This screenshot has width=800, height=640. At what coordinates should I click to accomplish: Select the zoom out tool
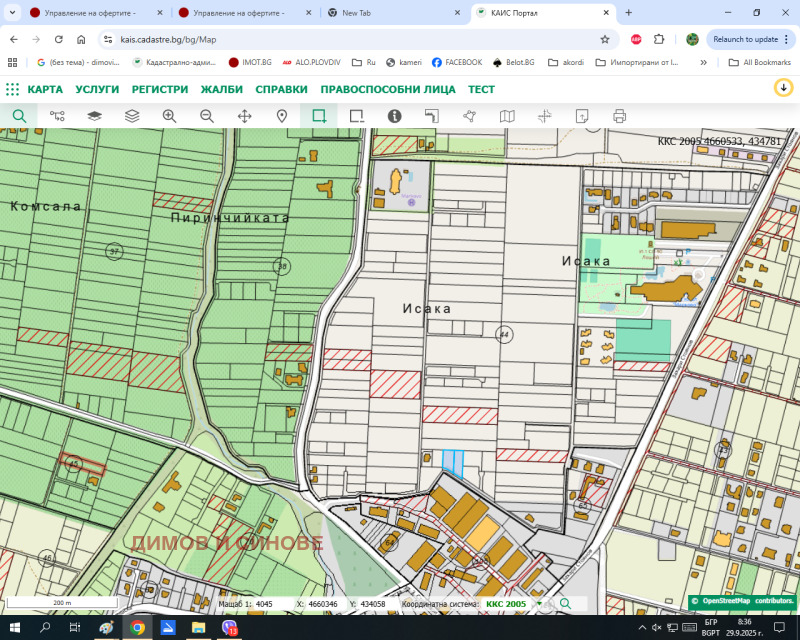[x=207, y=116]
